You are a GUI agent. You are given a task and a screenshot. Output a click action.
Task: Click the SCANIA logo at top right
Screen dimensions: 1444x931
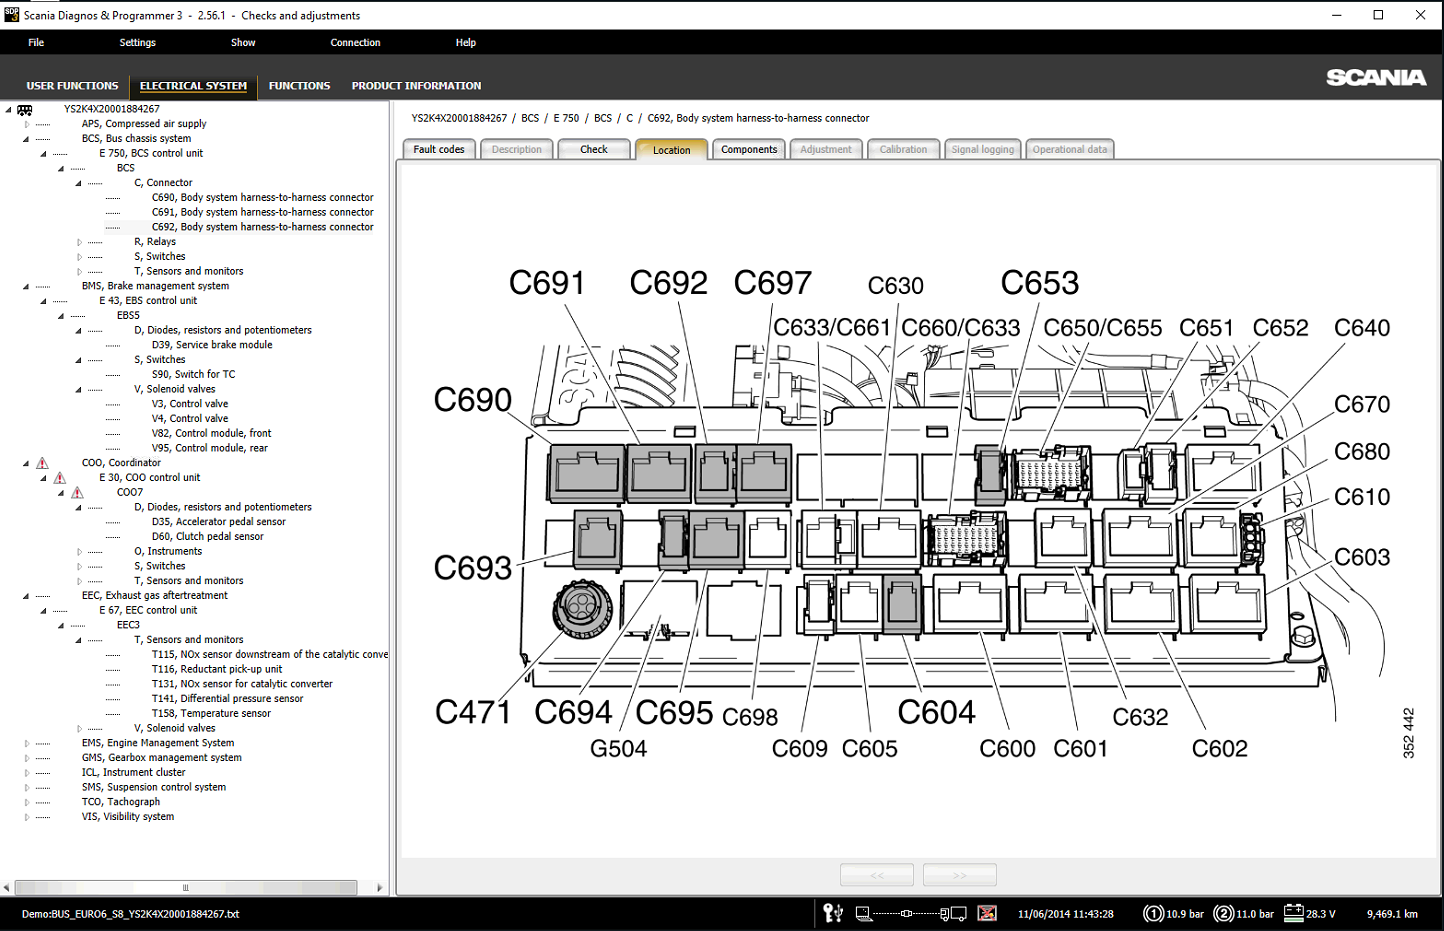(x=1377, y=76)
